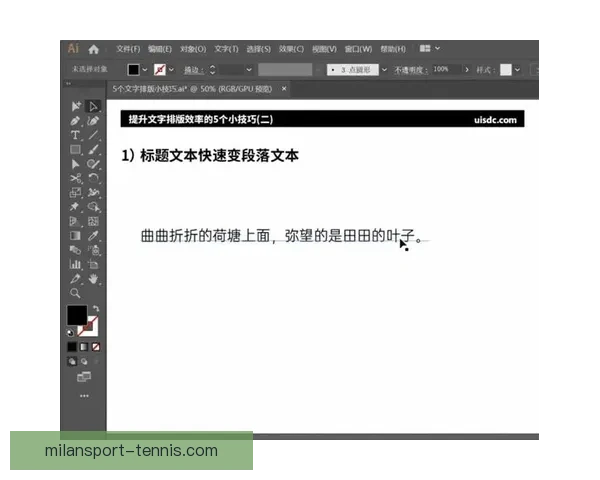
Task: Open the '3 点圆形' brush definition dropdown arrow
Action: click(x=384, y=70)
